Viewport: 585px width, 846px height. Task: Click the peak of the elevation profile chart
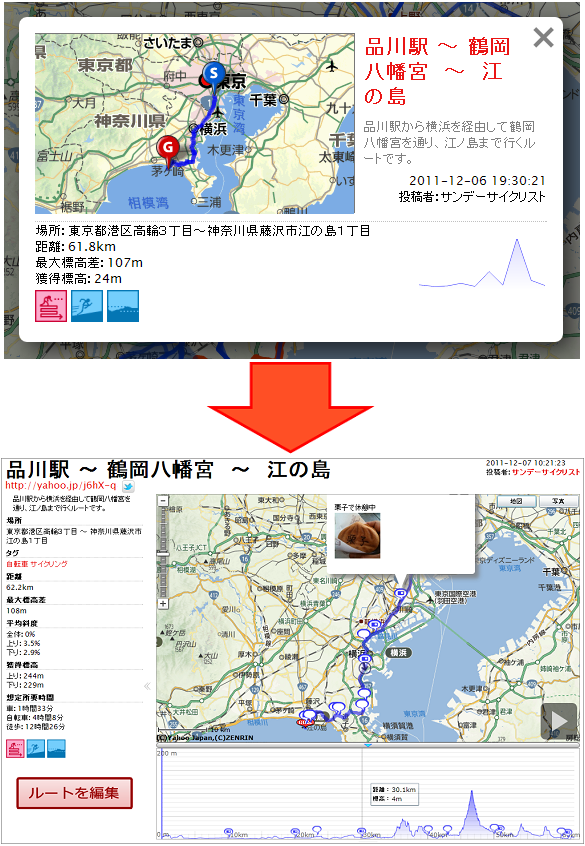click(x=472, y=793)
